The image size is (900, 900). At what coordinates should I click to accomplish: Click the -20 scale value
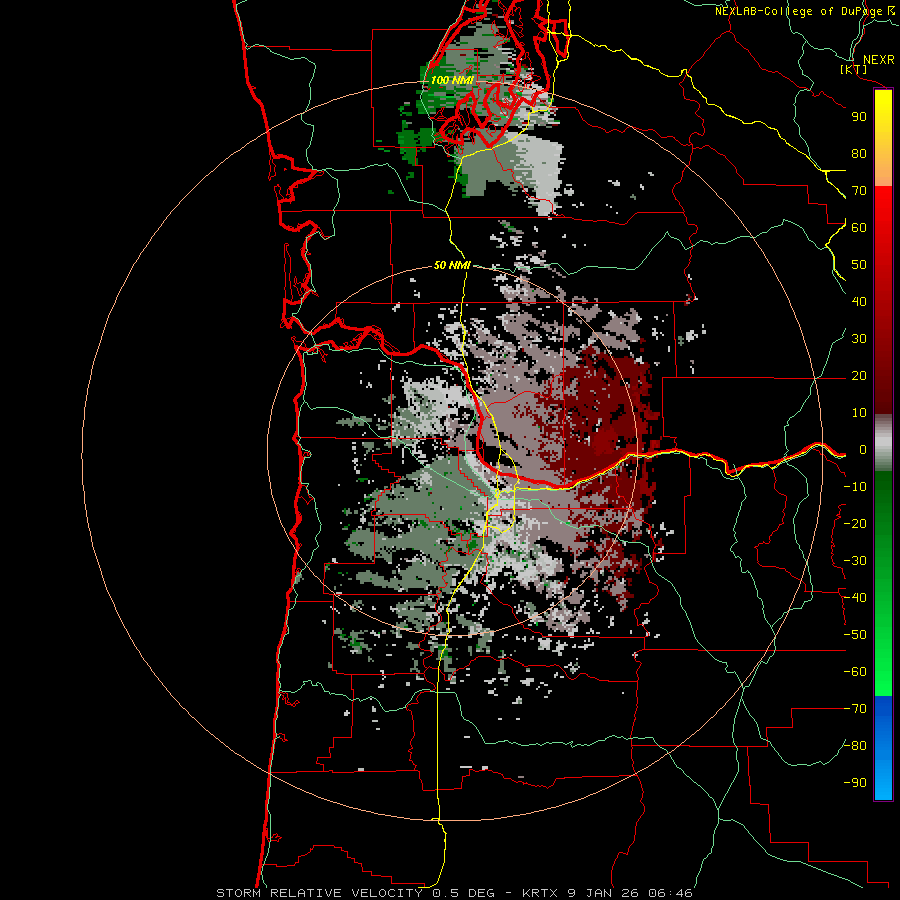pos(855,523)
